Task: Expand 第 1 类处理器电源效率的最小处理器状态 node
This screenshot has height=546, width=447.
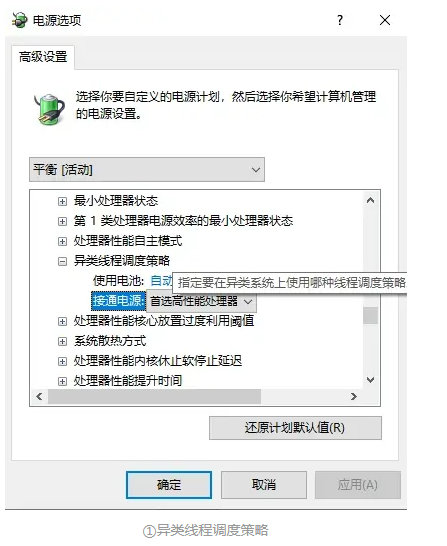Action: [x=62, y=221]
